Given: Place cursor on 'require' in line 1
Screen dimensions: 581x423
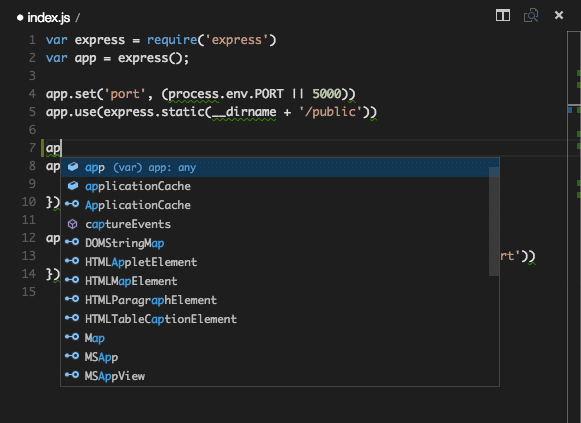Looking at the screenshot, I should (172, 40).
